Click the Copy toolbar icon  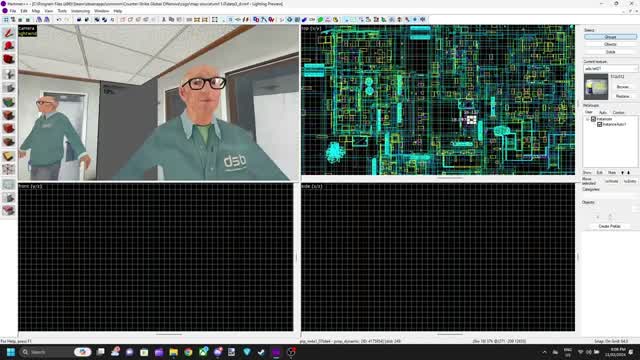171,20
